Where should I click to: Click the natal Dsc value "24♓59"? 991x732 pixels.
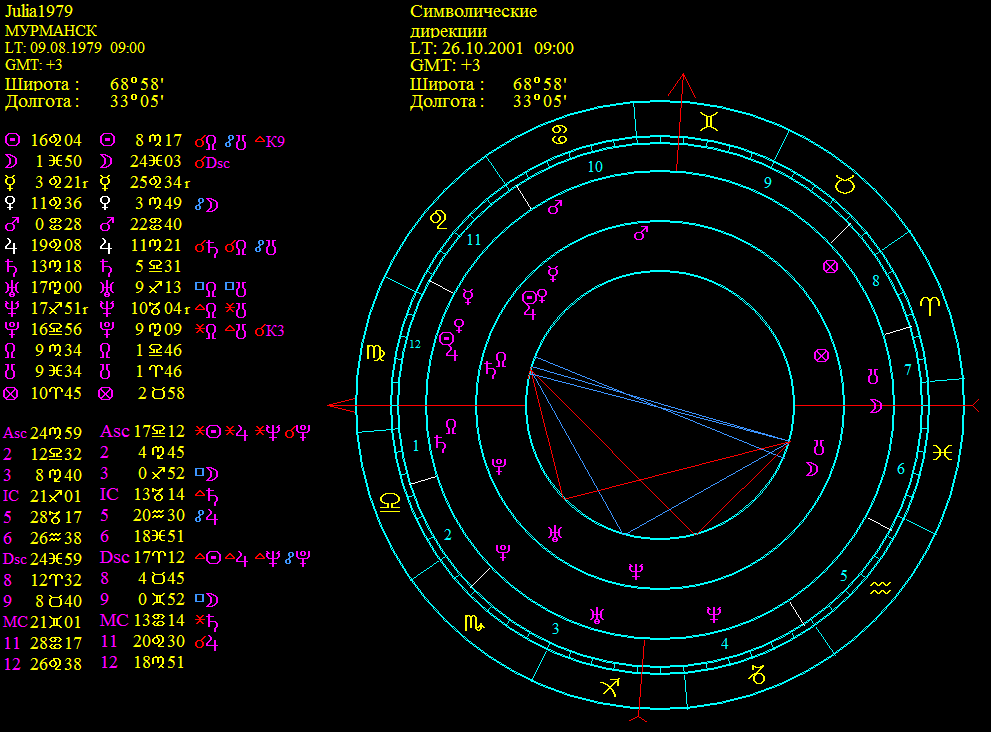click(56, 559)
